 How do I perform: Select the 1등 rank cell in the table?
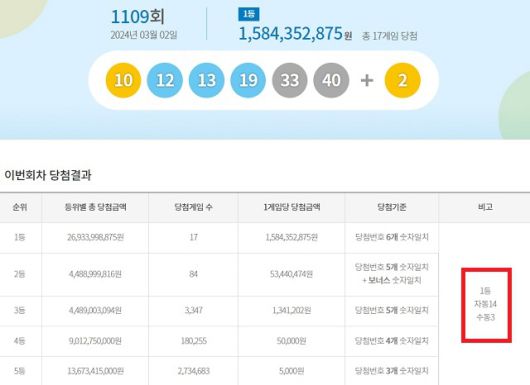(20, 237)
